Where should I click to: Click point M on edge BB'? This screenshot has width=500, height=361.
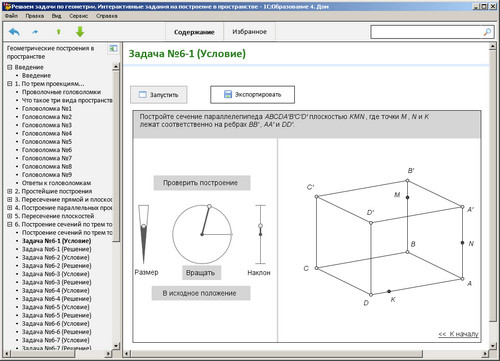pyautogui.click(x=407, y=197)
